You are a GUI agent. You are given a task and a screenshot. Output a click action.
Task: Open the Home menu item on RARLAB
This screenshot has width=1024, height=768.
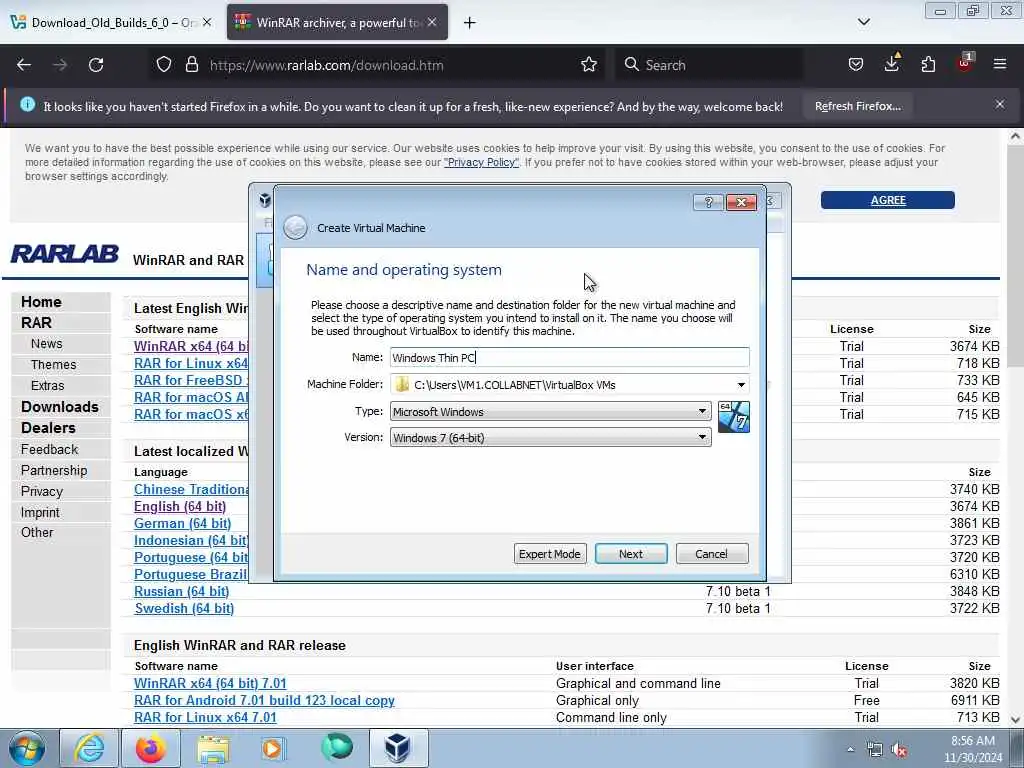(x=41, y=302)
